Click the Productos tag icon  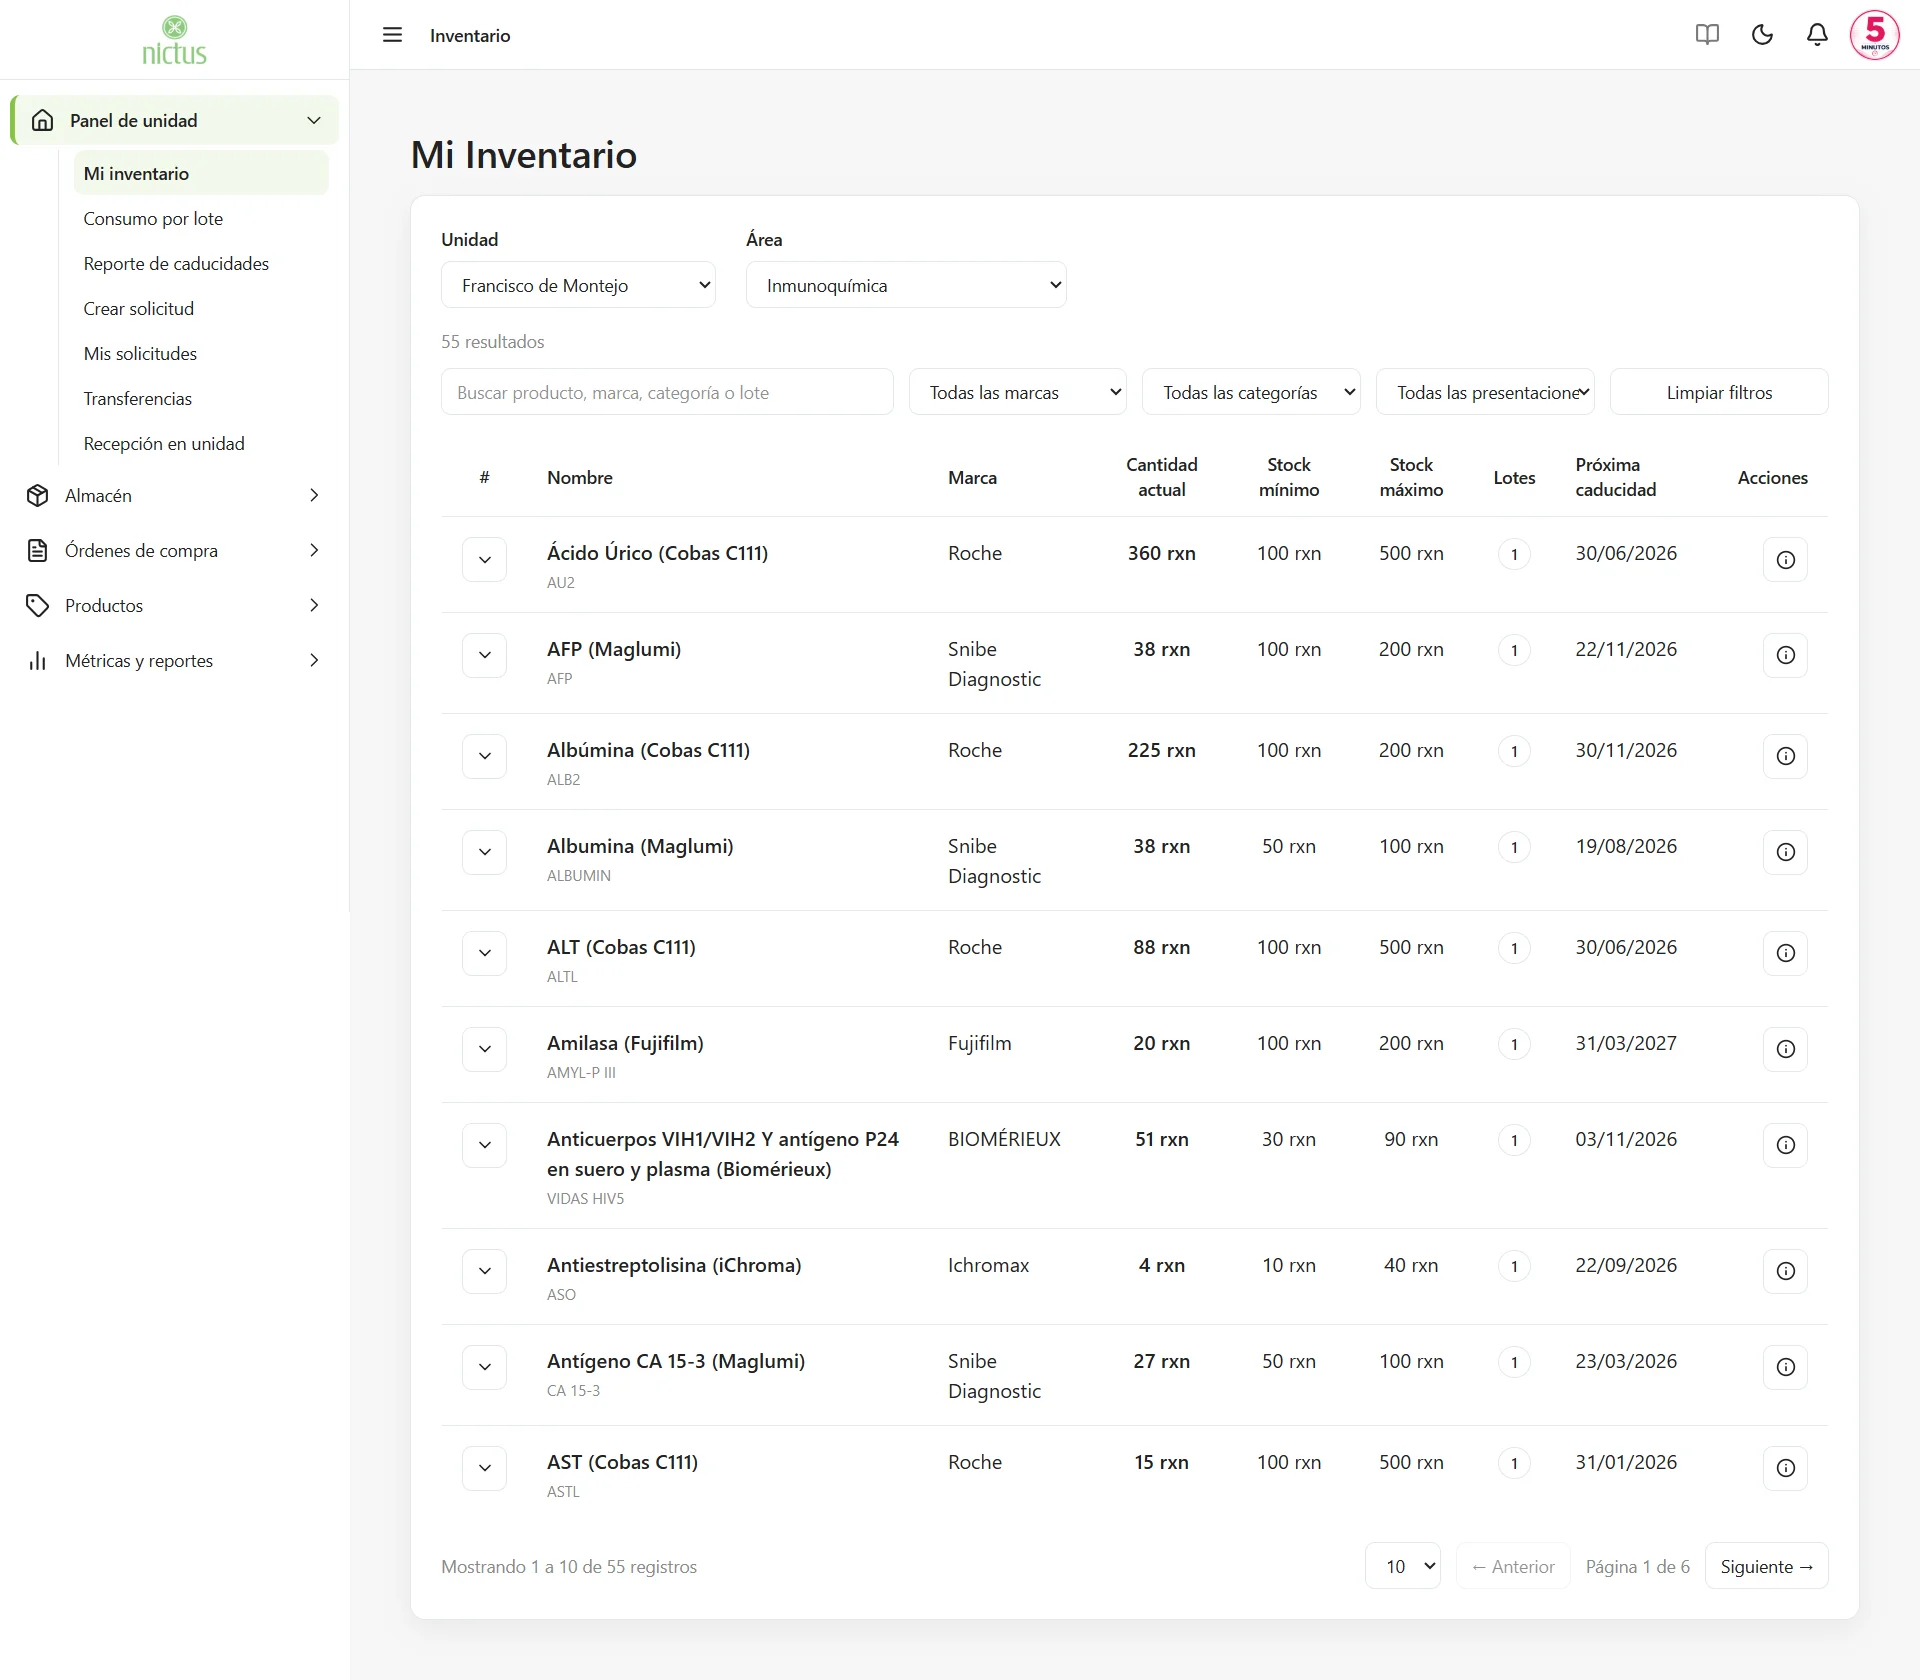[x=38, y=605]
